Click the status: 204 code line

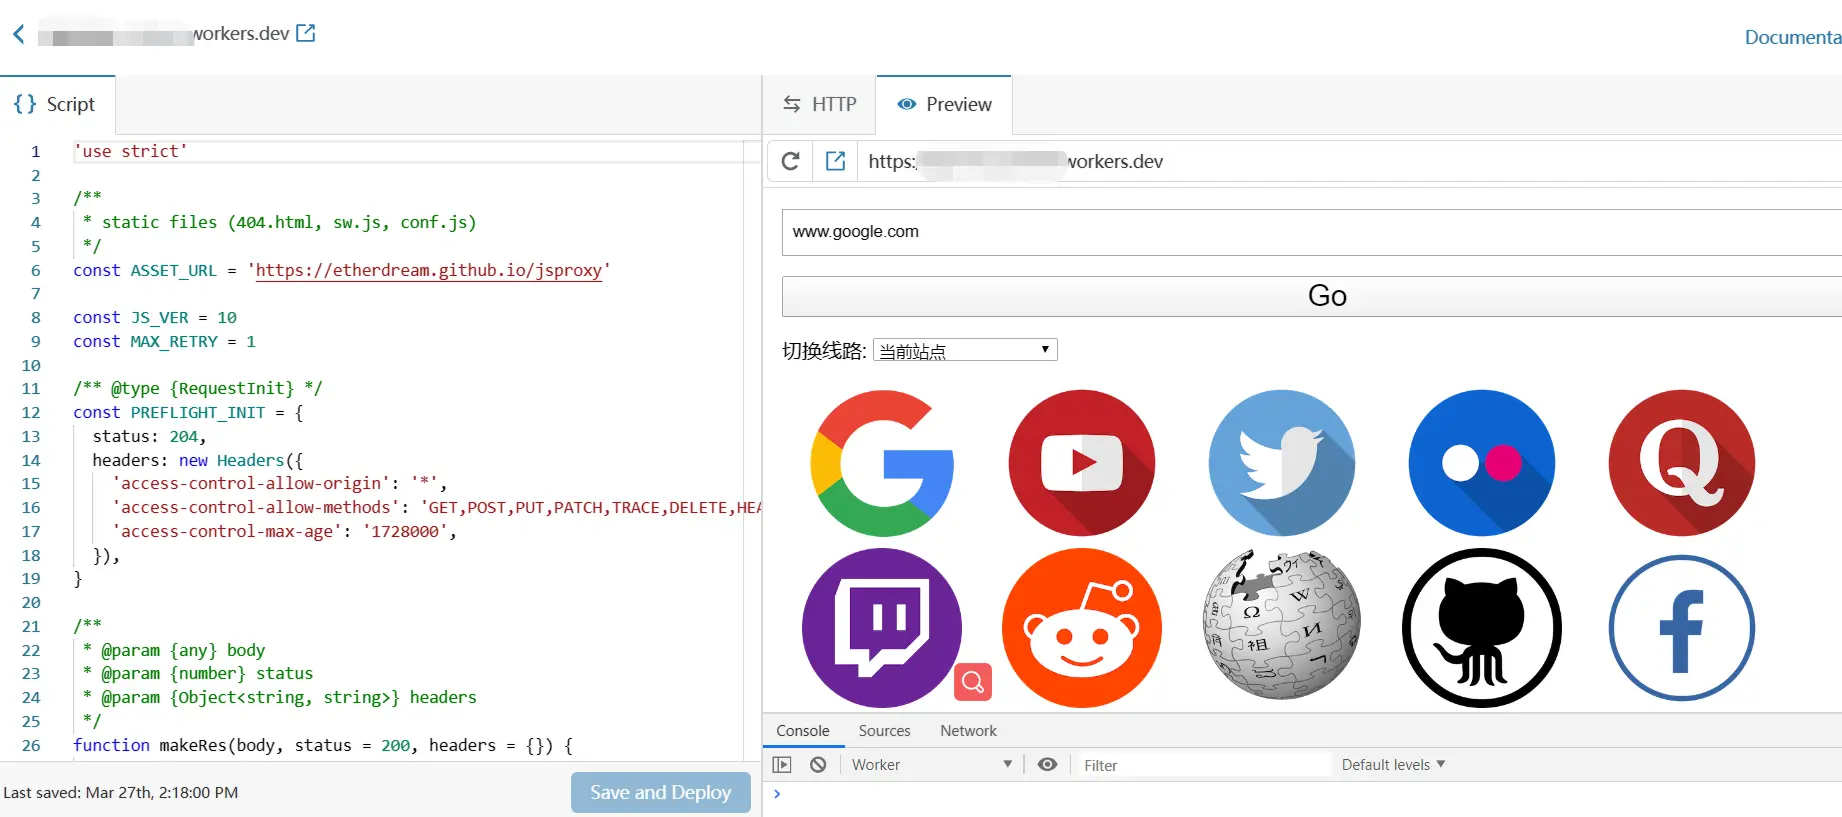pyautogui.click(x=149, y=436)
